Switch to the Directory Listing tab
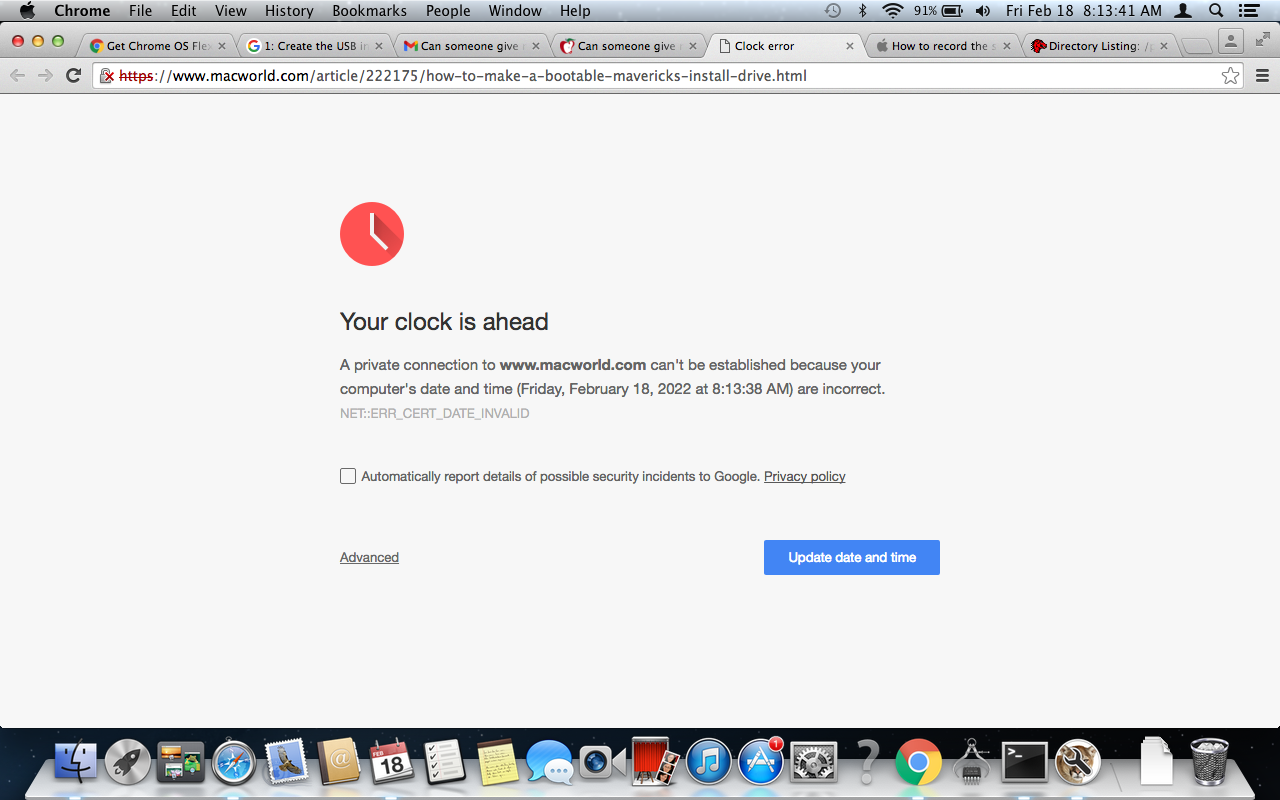 1100,46
